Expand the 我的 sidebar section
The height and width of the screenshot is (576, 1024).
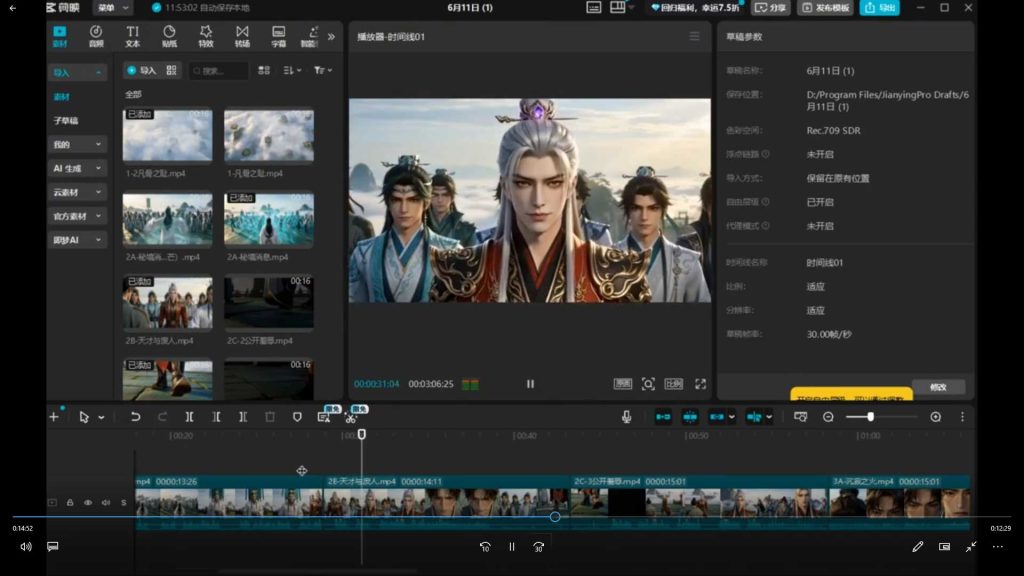77,144
